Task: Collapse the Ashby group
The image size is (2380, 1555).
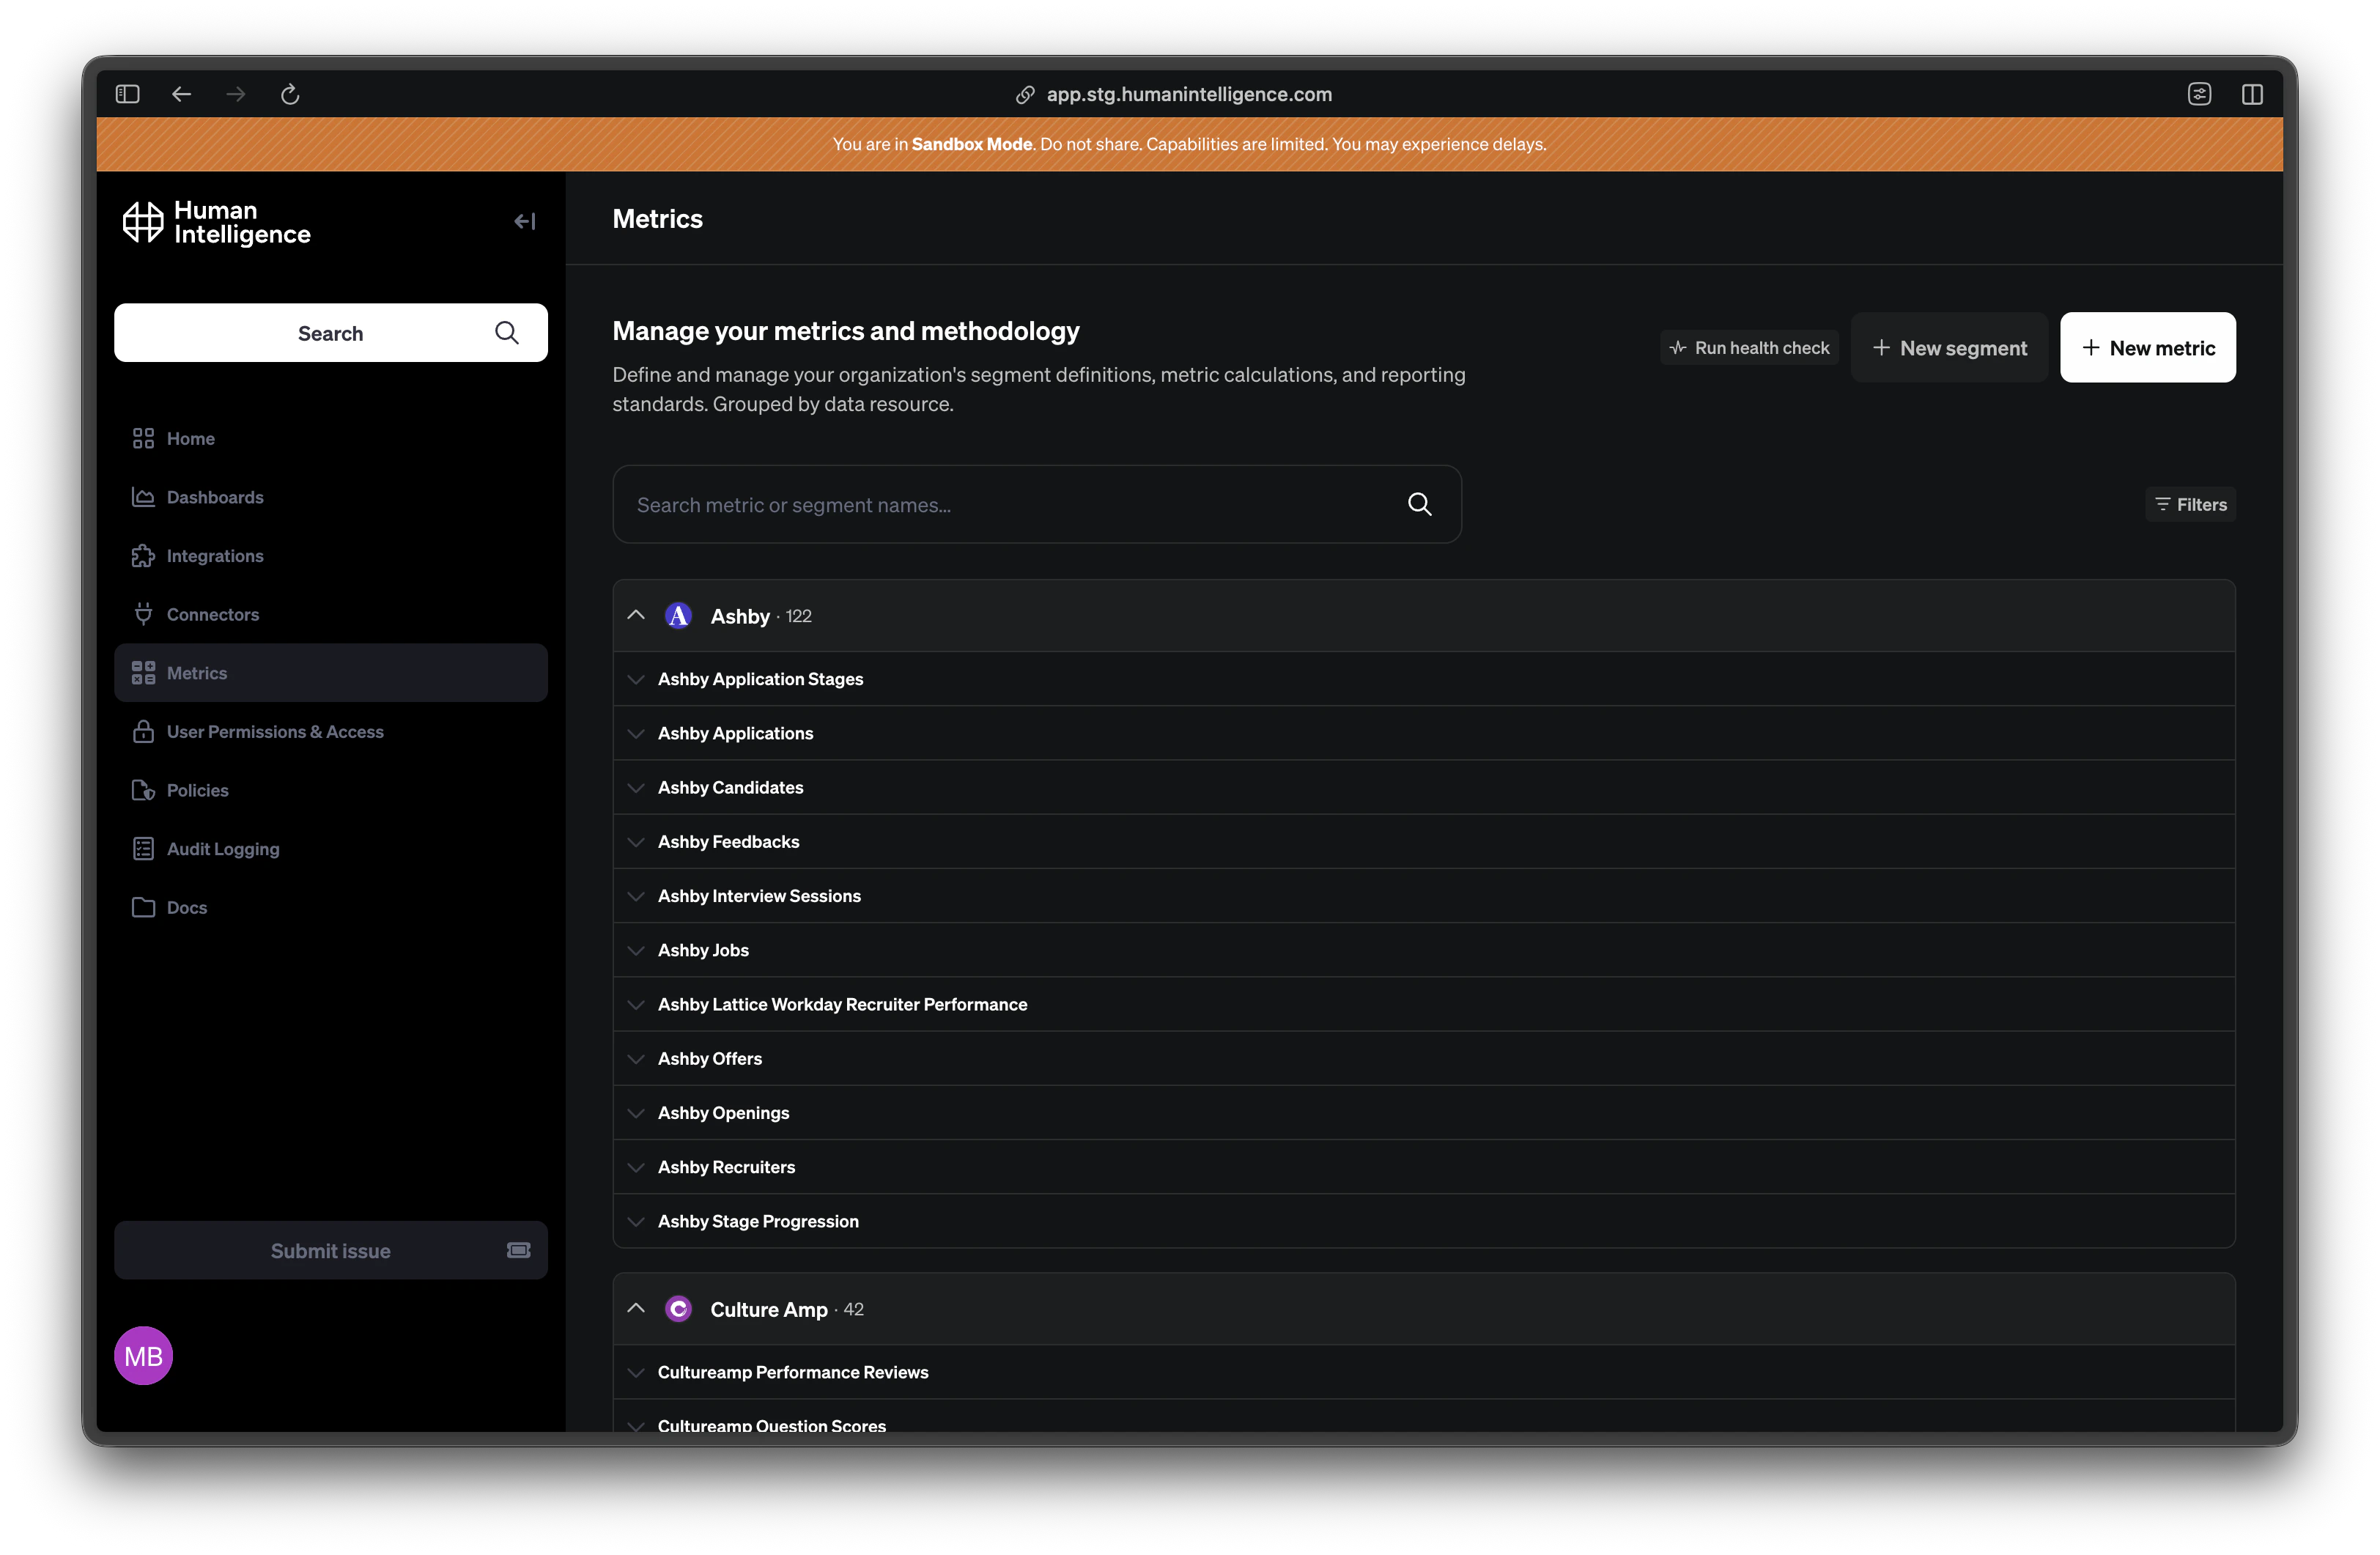Action: tap(636, 615)
